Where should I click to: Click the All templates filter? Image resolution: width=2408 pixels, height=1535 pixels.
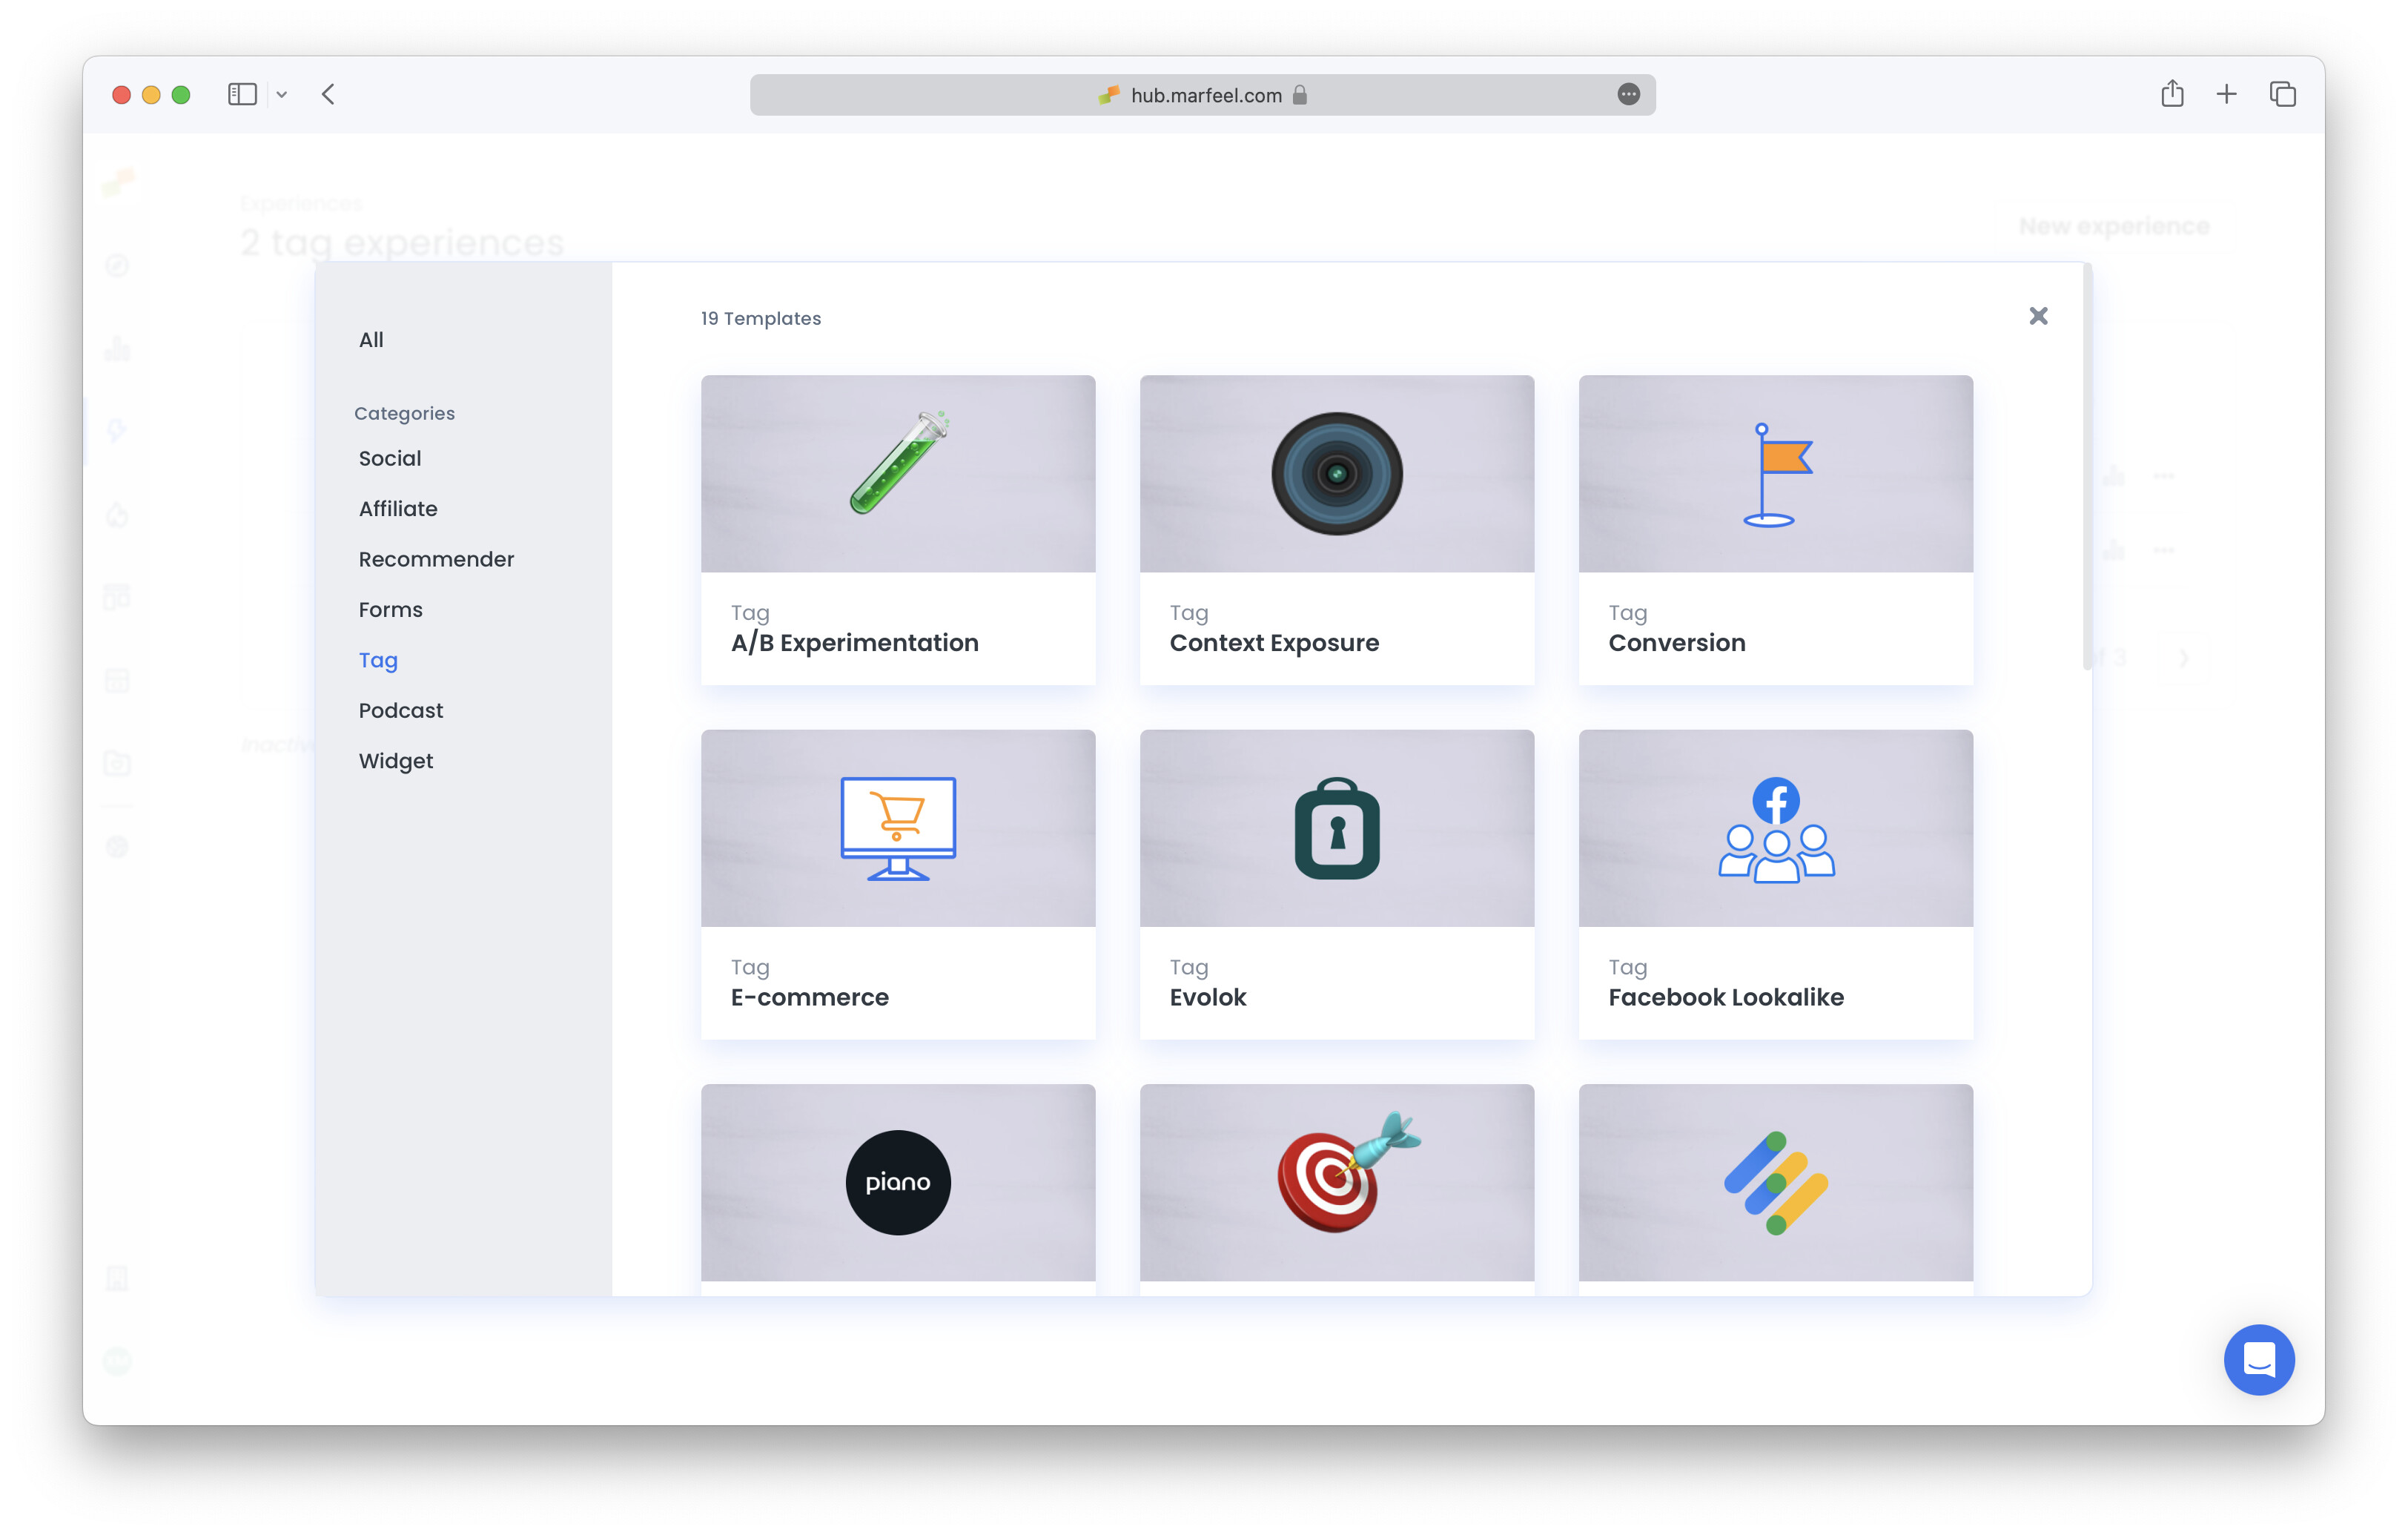(x=371, y=339)
